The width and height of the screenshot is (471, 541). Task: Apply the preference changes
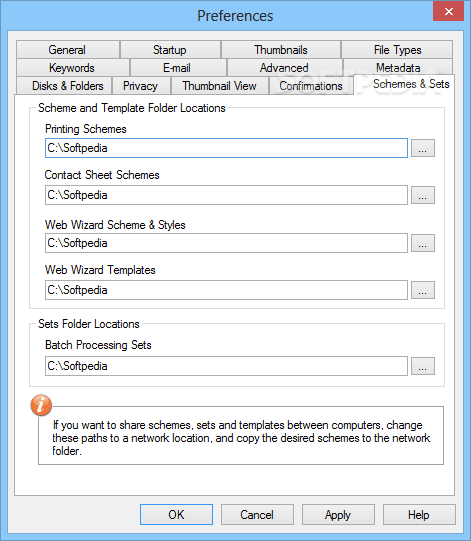(x=338, y=515)
